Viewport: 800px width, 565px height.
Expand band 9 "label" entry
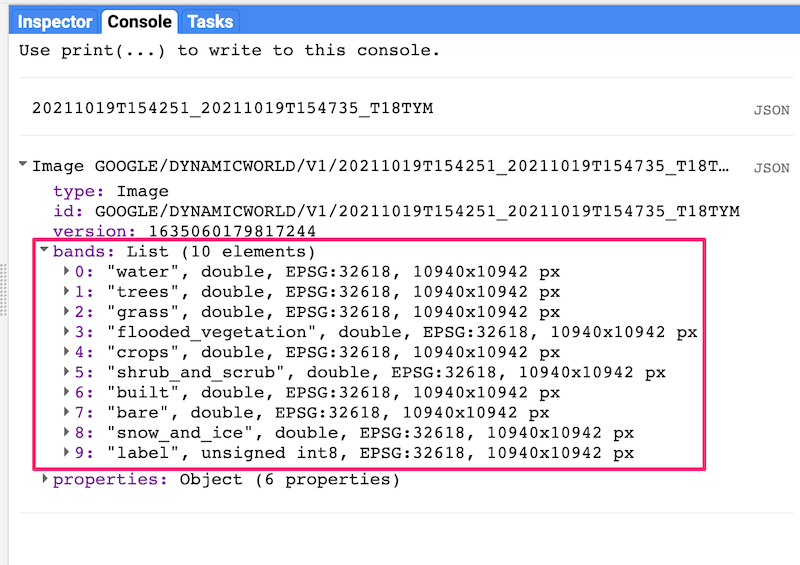[x=67, y=453]
